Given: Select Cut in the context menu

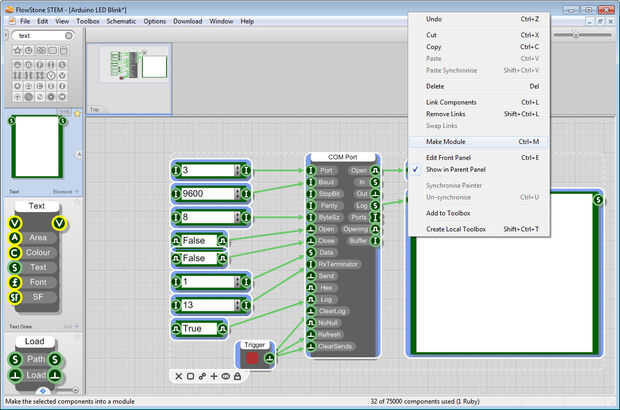Looking at the screenshot, I should tap(478, 35).
